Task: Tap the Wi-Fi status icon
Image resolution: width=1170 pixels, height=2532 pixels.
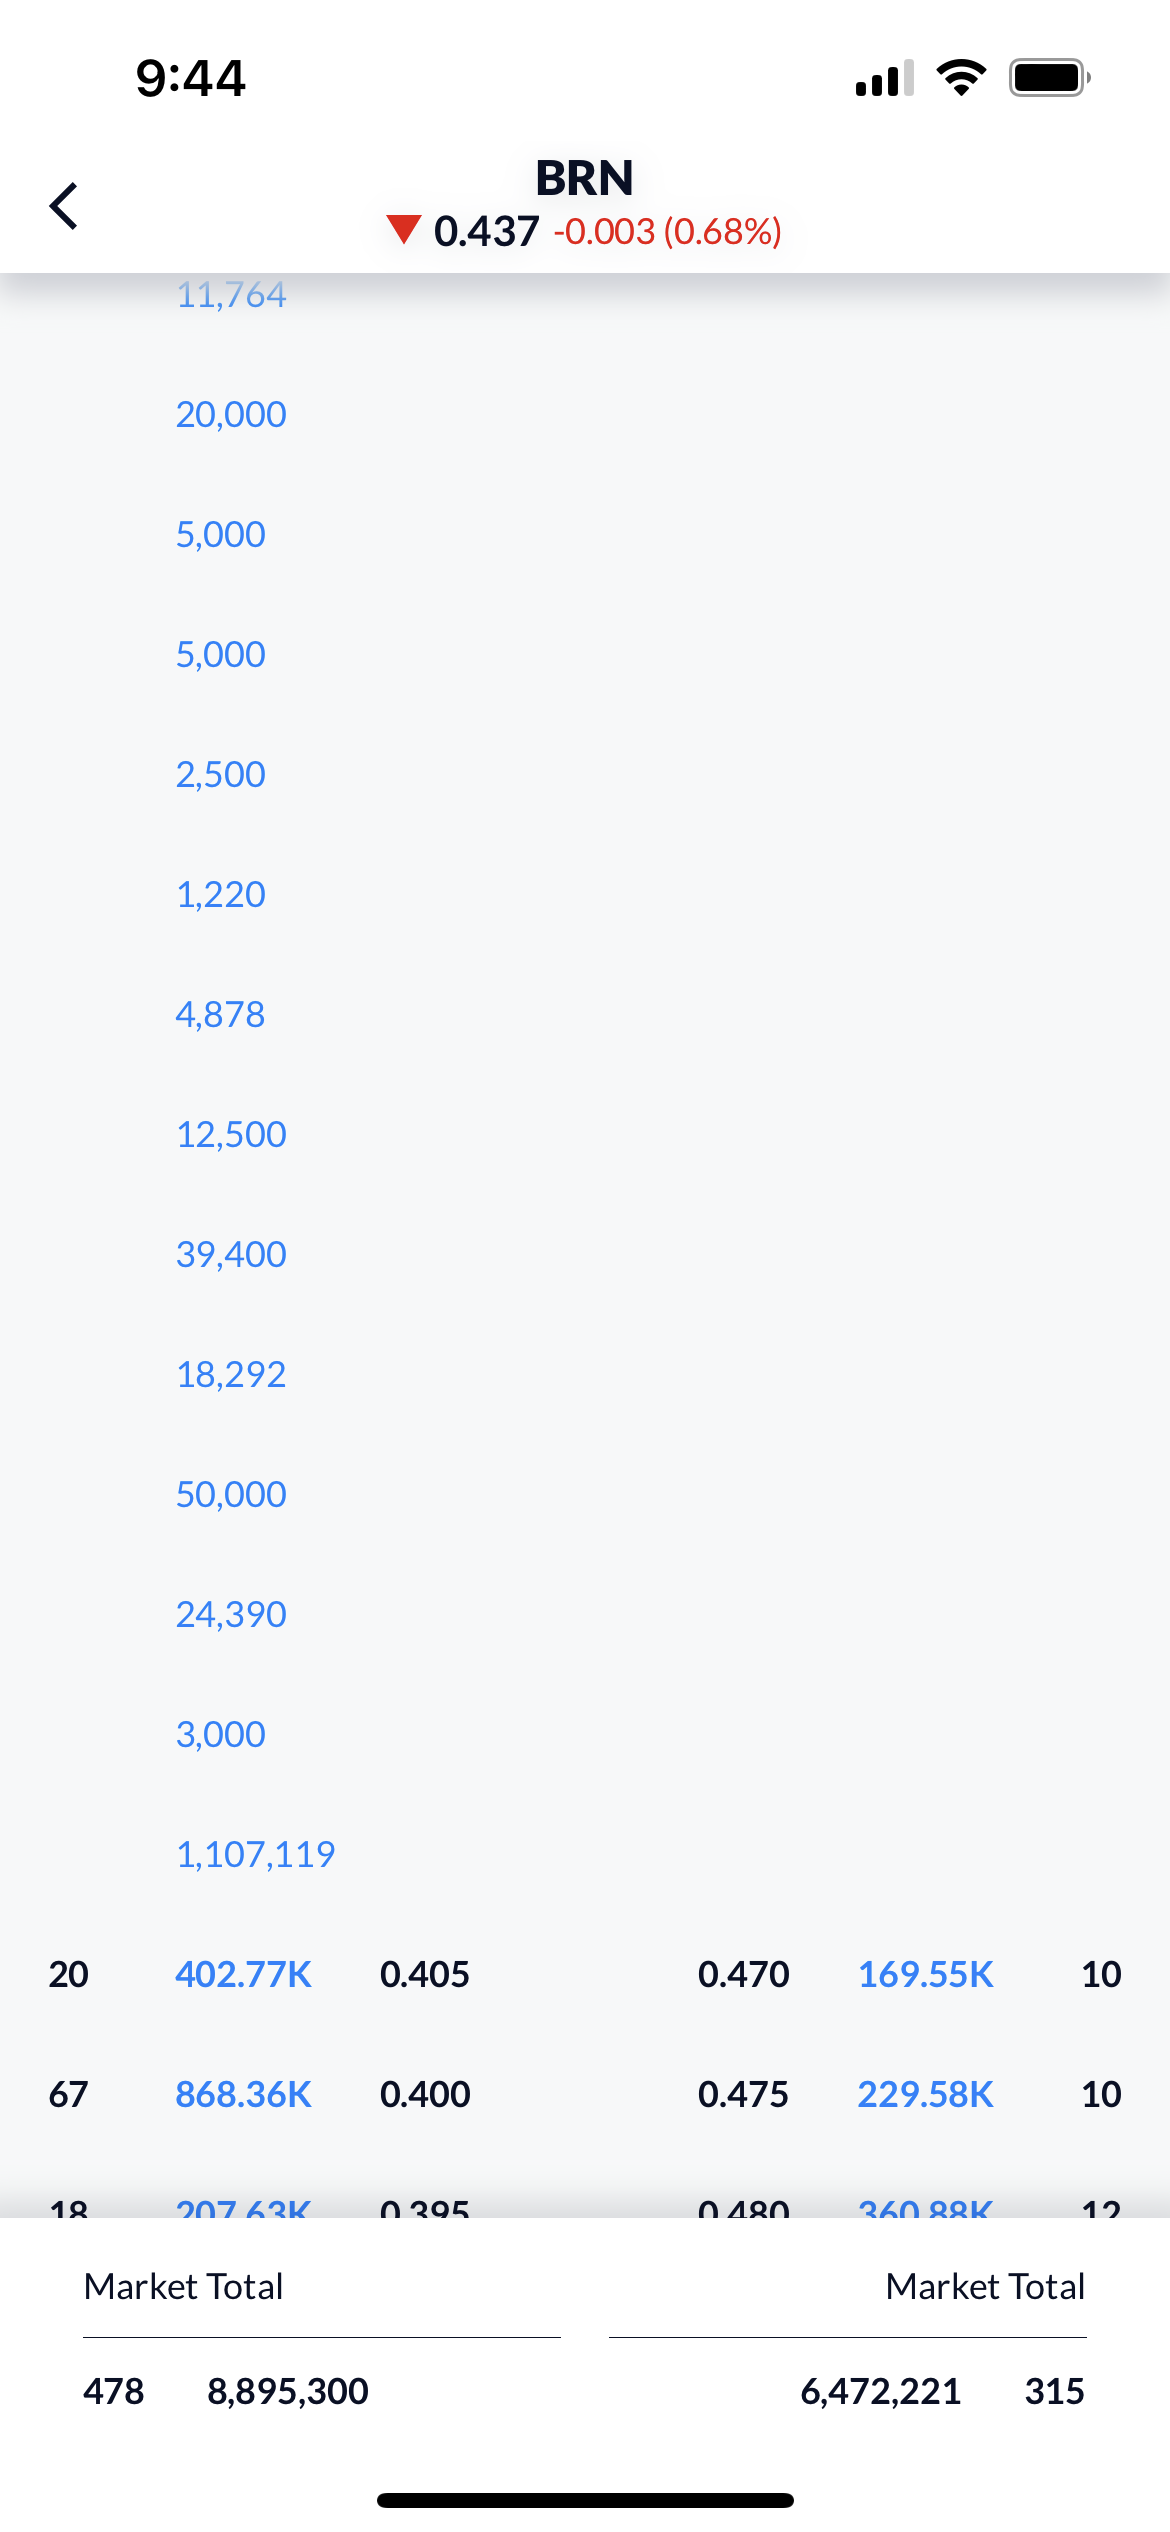Action: 961,78
